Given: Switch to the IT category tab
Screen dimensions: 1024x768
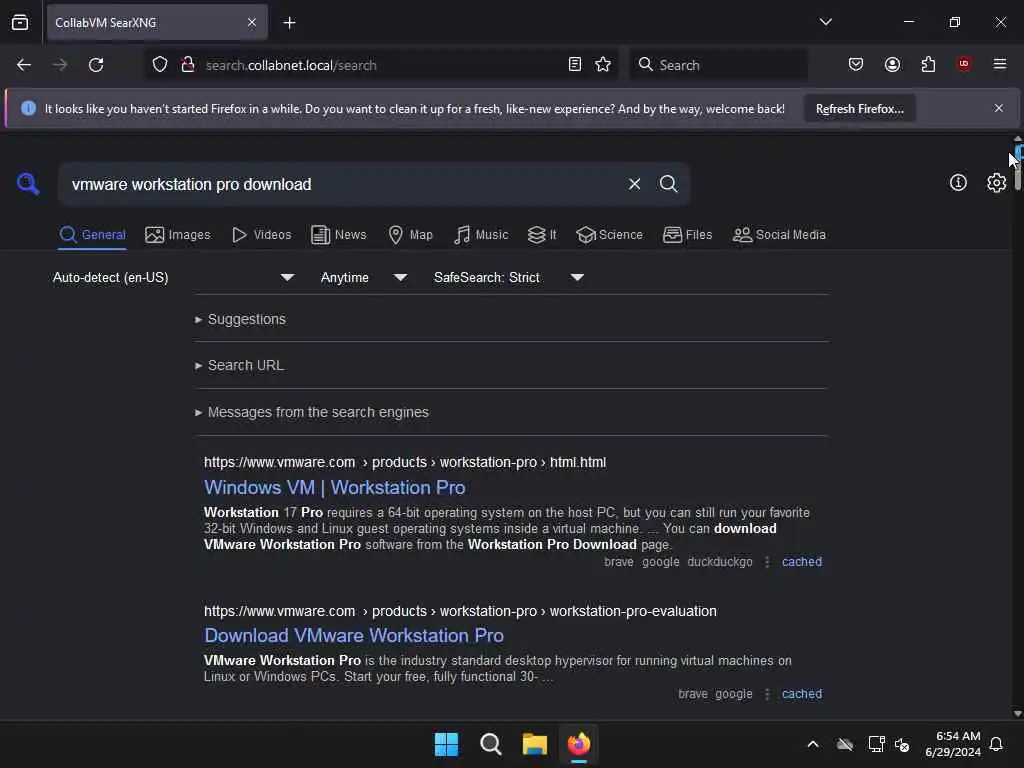Looking at the screenshot, I should pyautogui.click(x=542, y=235).
